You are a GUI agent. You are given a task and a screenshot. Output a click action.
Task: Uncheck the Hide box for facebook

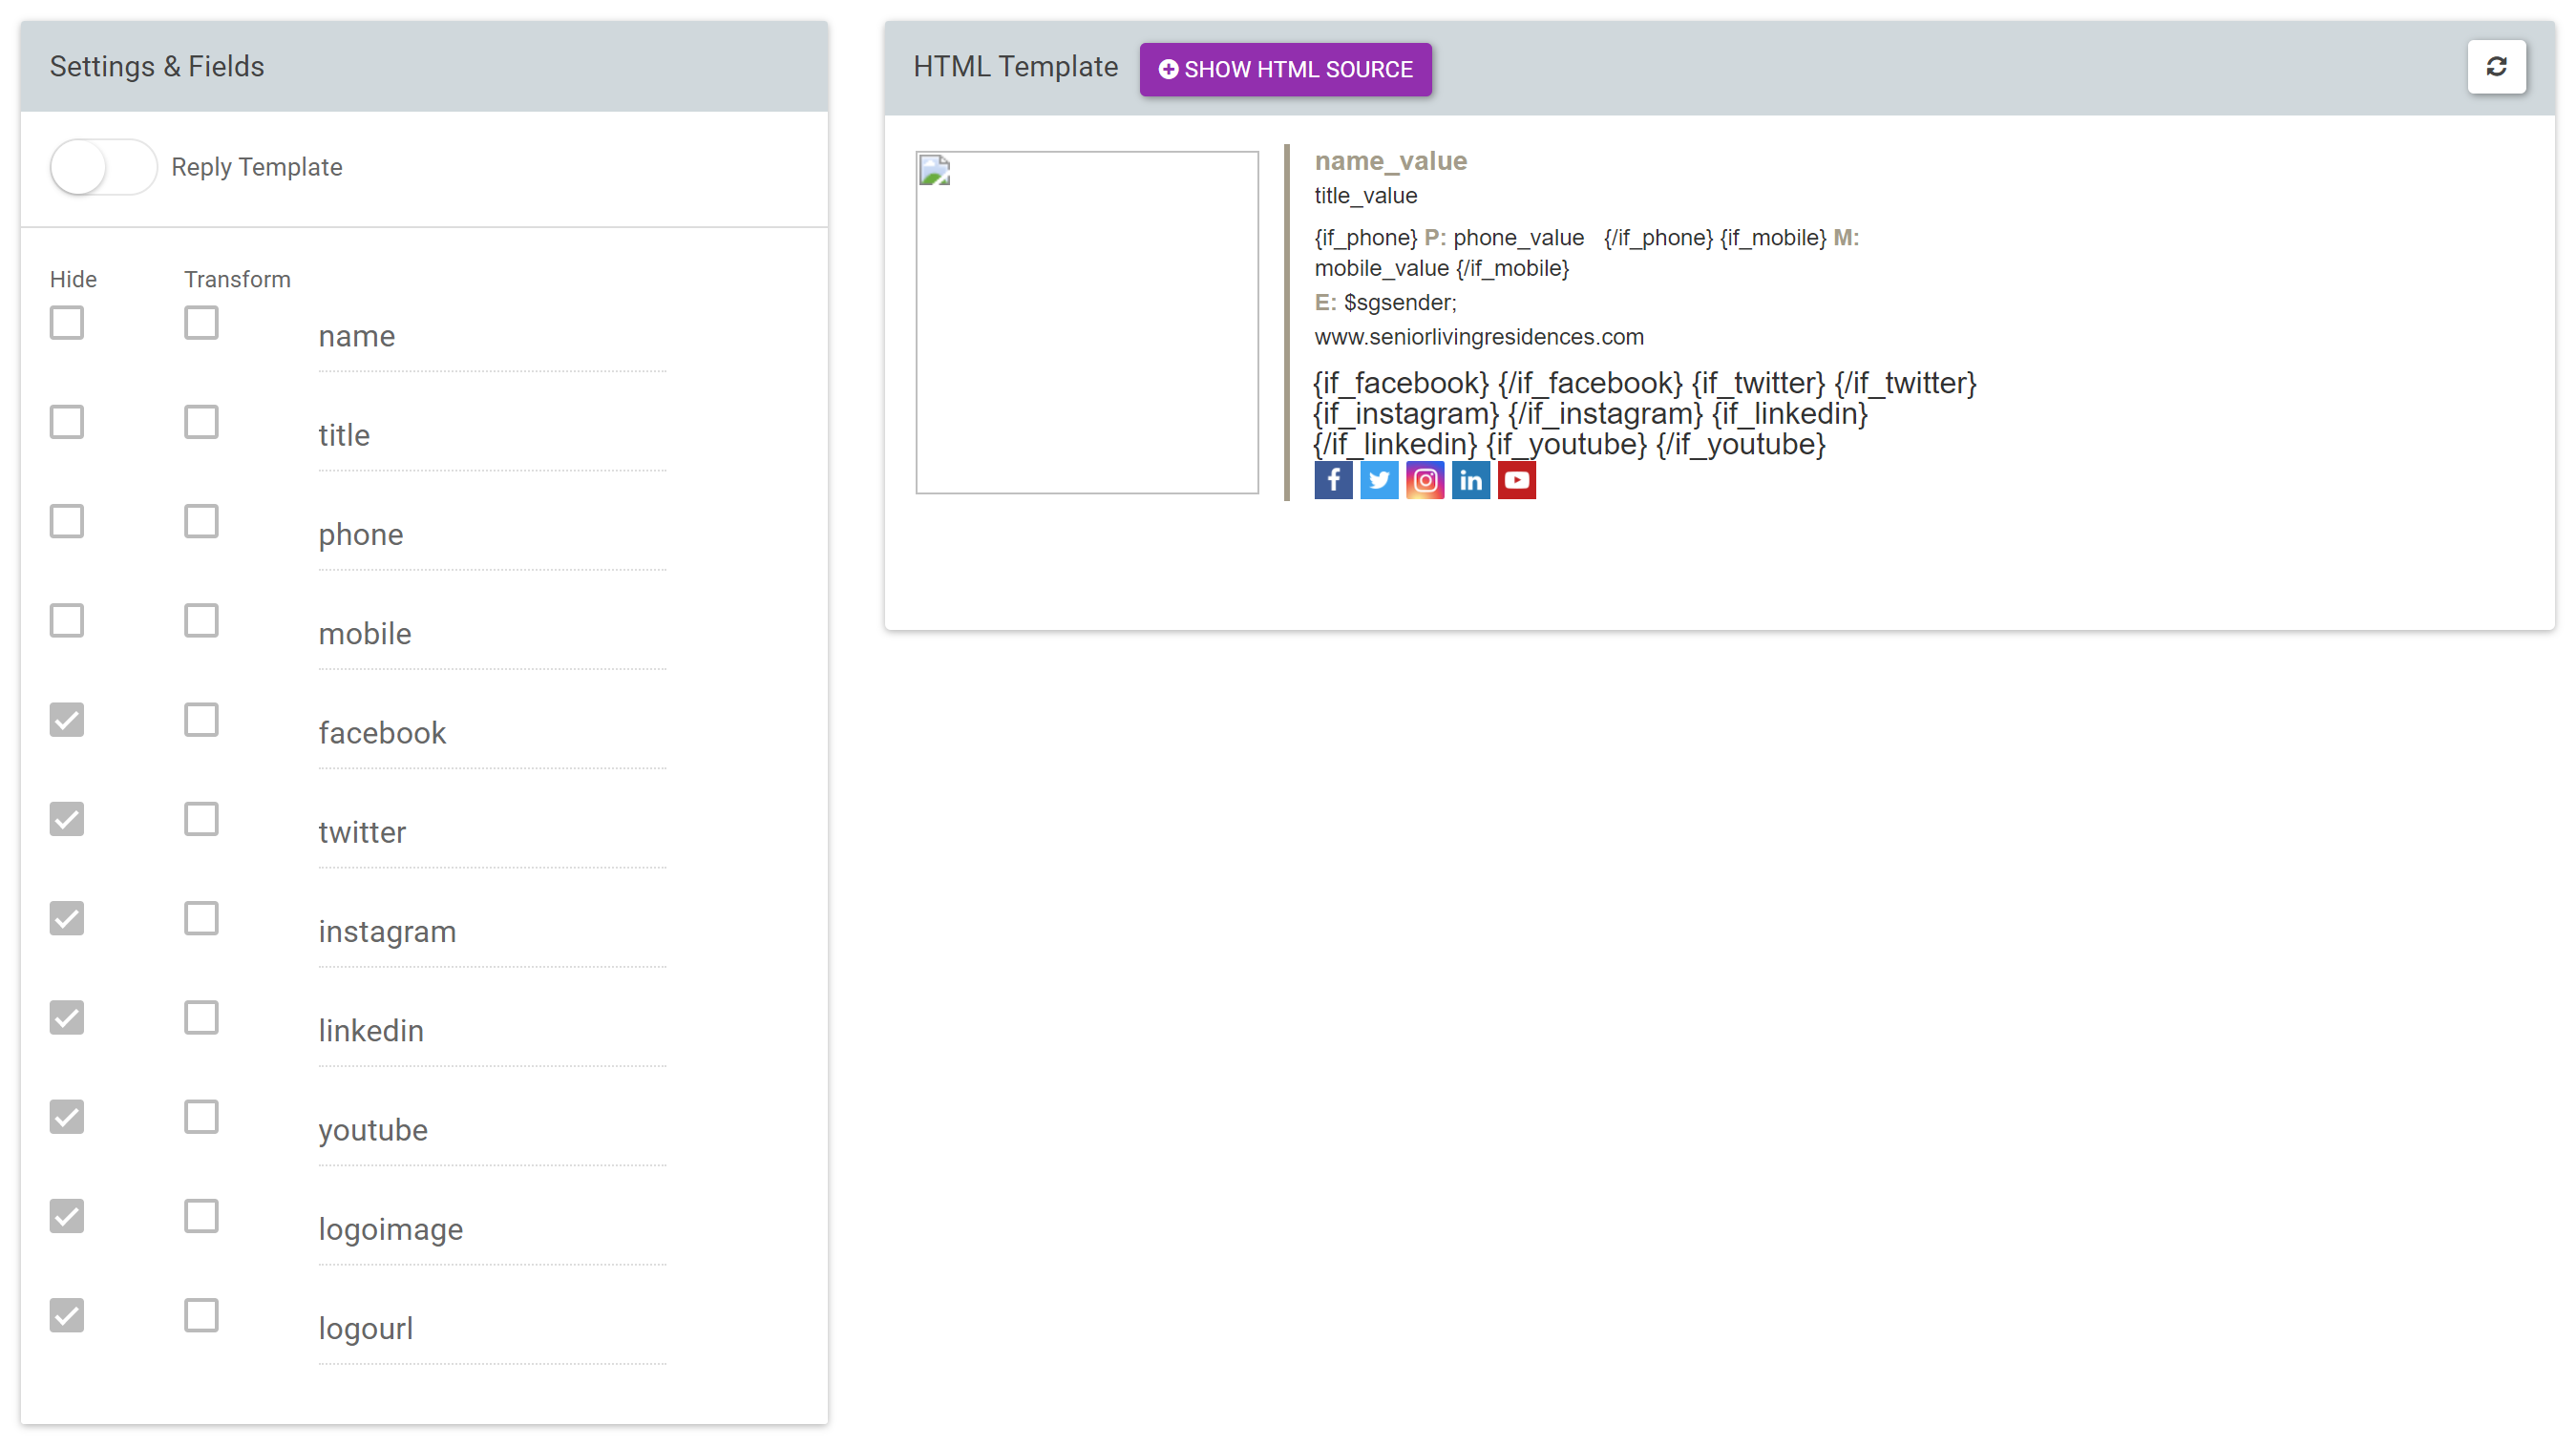click(67, 719)
